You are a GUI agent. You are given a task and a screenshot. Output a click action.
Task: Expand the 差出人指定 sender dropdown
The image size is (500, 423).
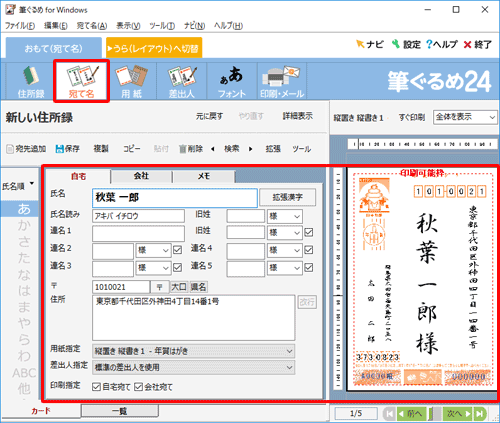(193, 367)
